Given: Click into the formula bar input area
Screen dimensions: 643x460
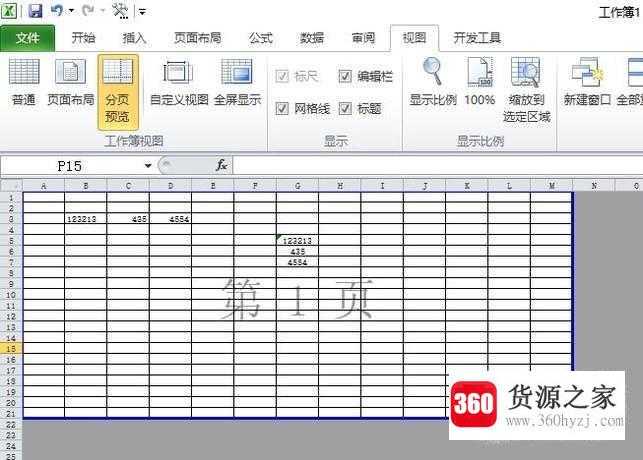Looking at the screenshot, I should (x=437, y=166).
